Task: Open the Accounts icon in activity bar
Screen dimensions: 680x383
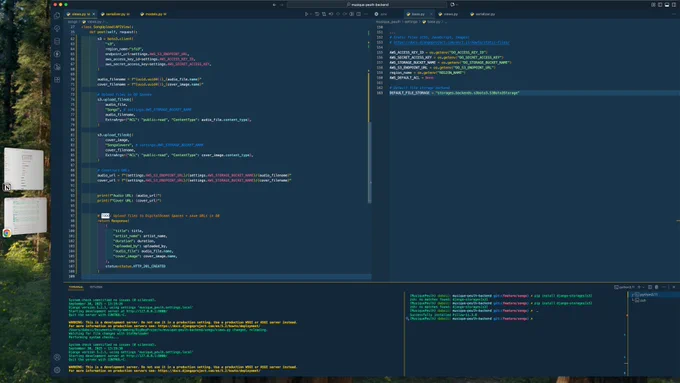Action: pos(57,357)
